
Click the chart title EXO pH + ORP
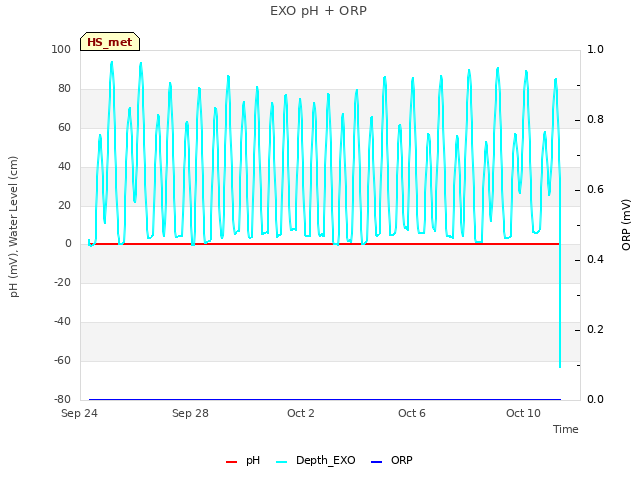pyautogui.click(x=318, y=11)
